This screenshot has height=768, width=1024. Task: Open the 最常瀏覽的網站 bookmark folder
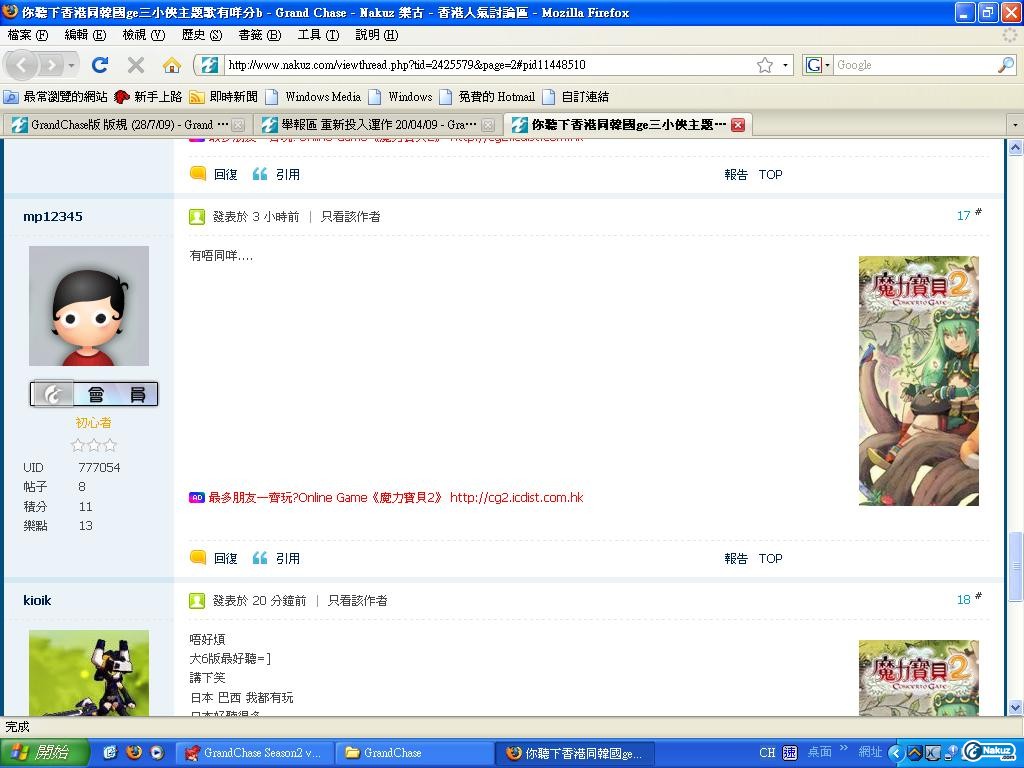click(56, 97)
